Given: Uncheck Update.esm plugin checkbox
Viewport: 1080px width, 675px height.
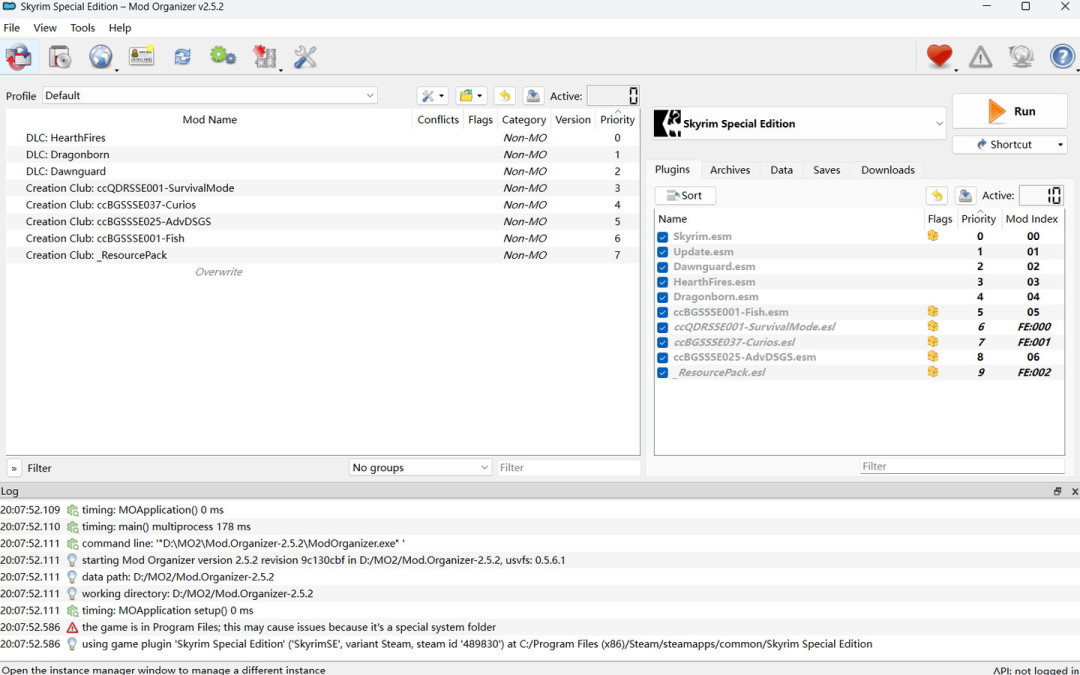Looking at the screenshot, I should click(x=663, y=252).
